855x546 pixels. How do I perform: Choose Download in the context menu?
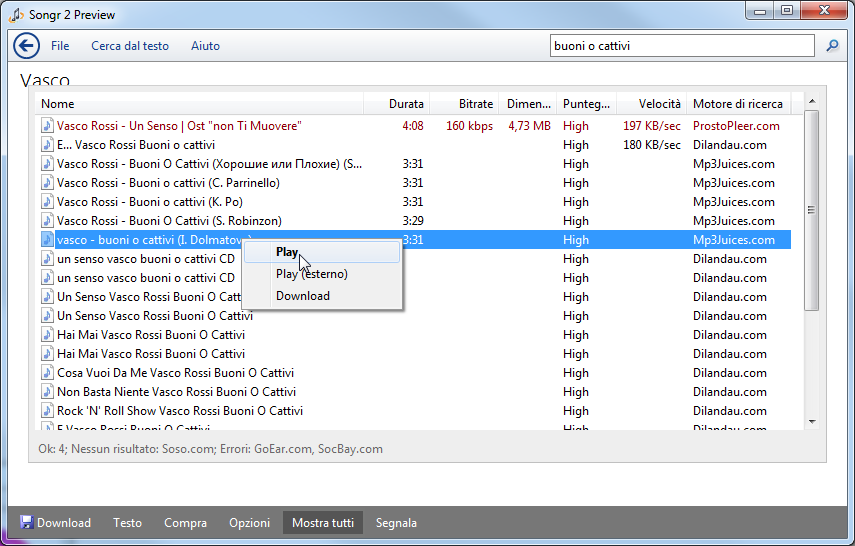pos(322,296)
